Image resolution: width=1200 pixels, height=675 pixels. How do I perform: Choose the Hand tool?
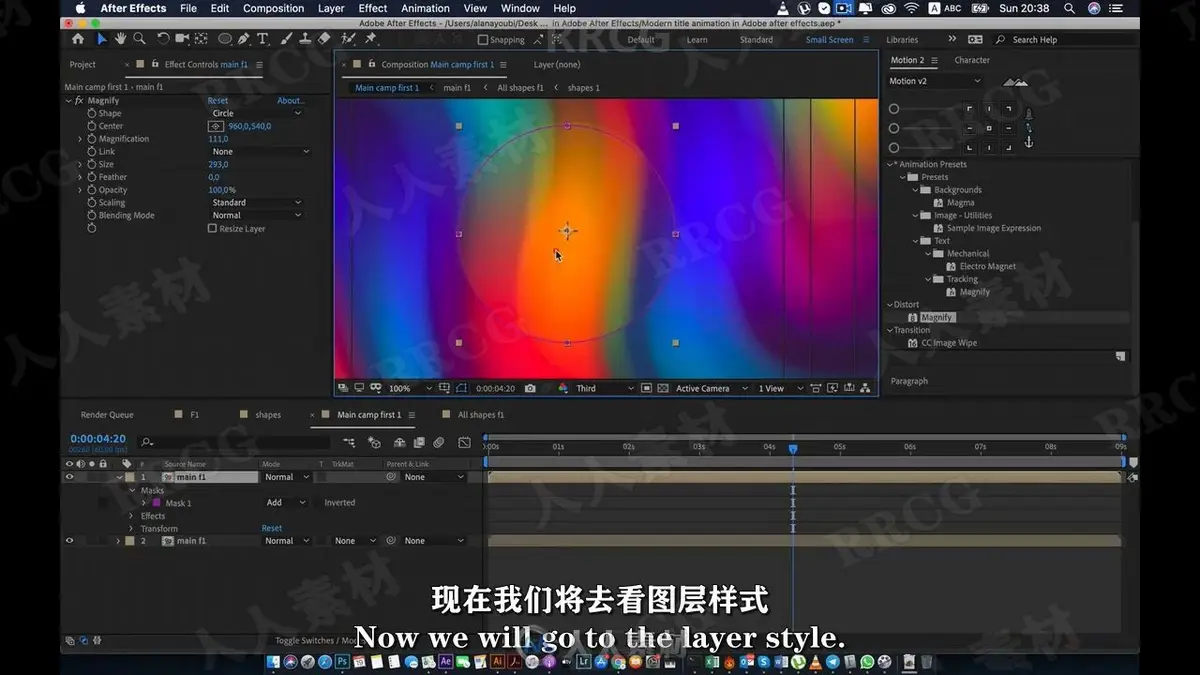120,39
